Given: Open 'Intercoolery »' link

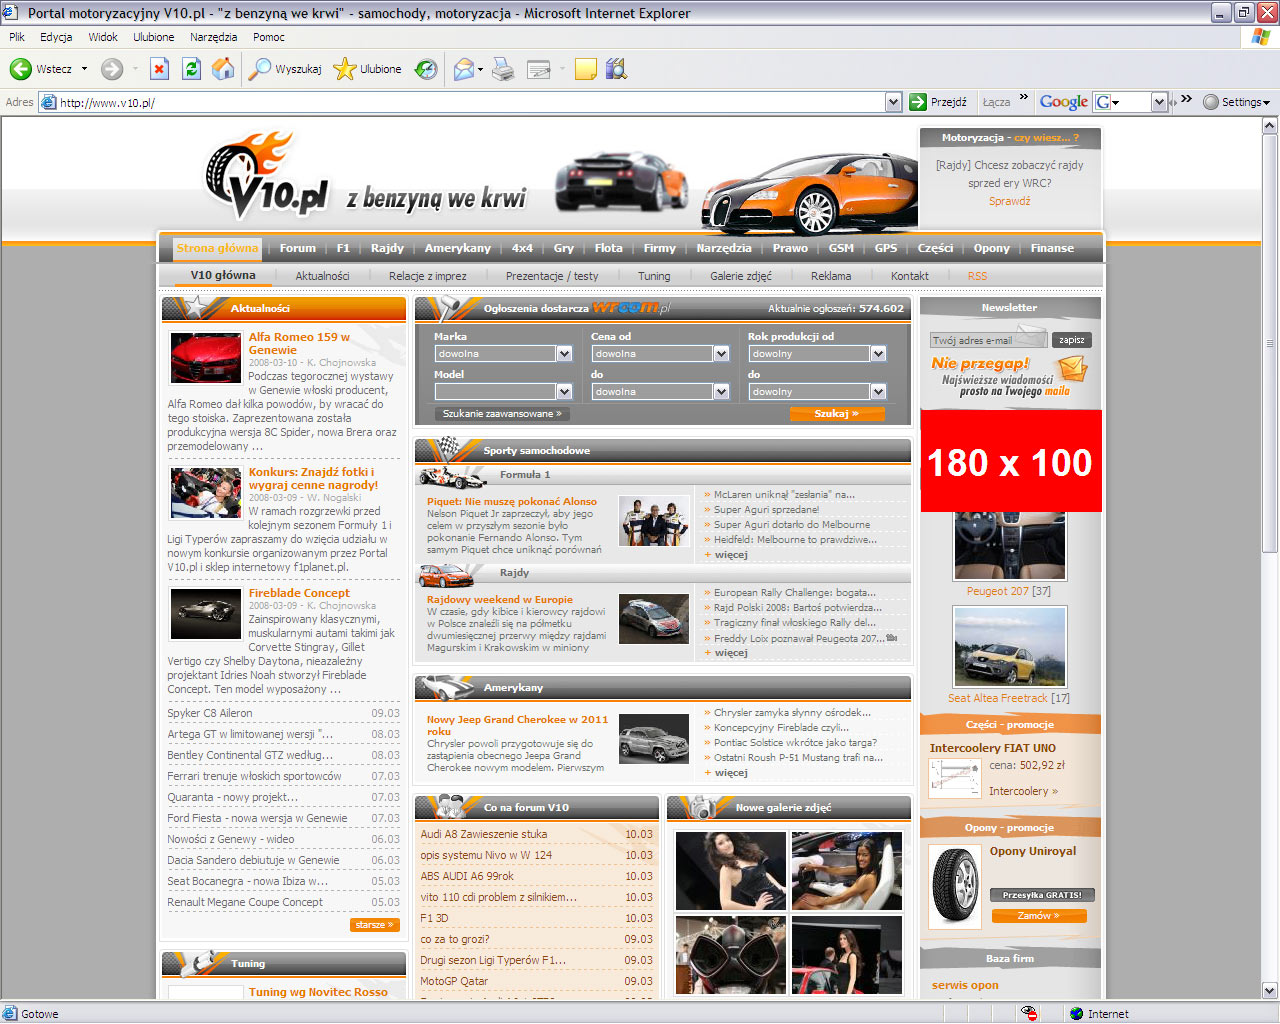Looking at the screenshot, I should point(1023,791).
